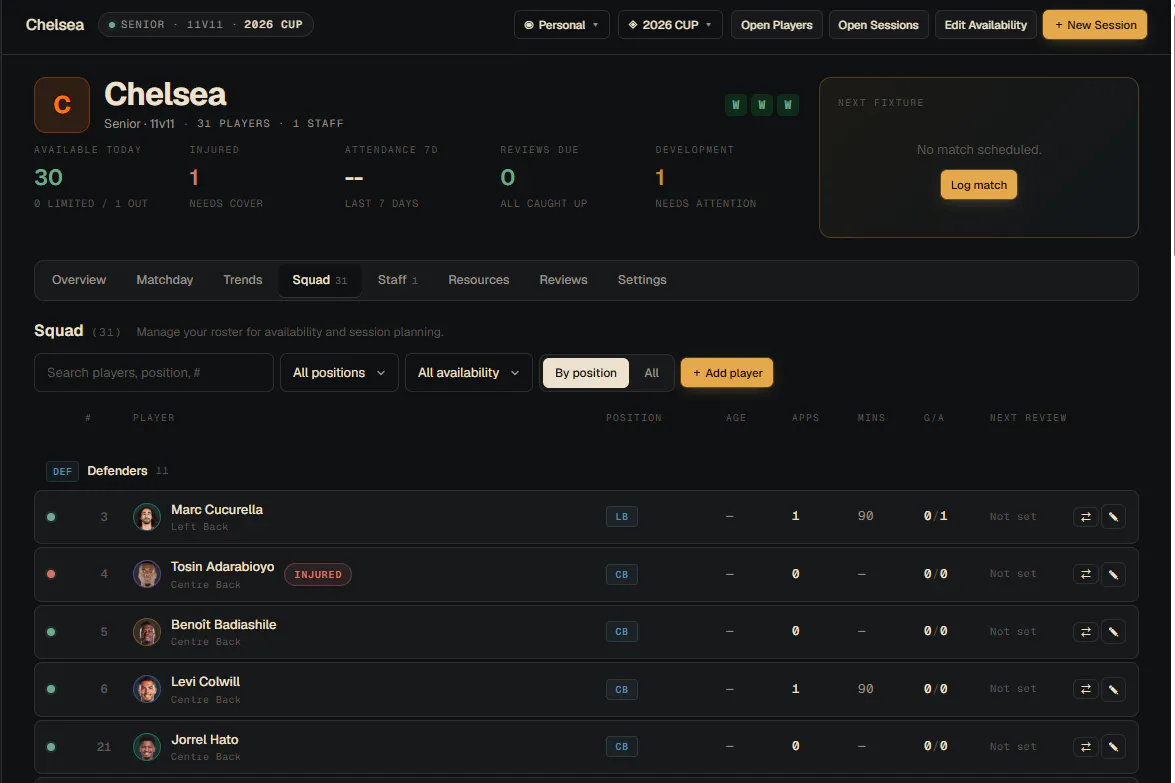This screenshot has height=783, width=1175.
Task: Click the CB position badge for Levi Colwill
Action: click(x=621, y=689)
